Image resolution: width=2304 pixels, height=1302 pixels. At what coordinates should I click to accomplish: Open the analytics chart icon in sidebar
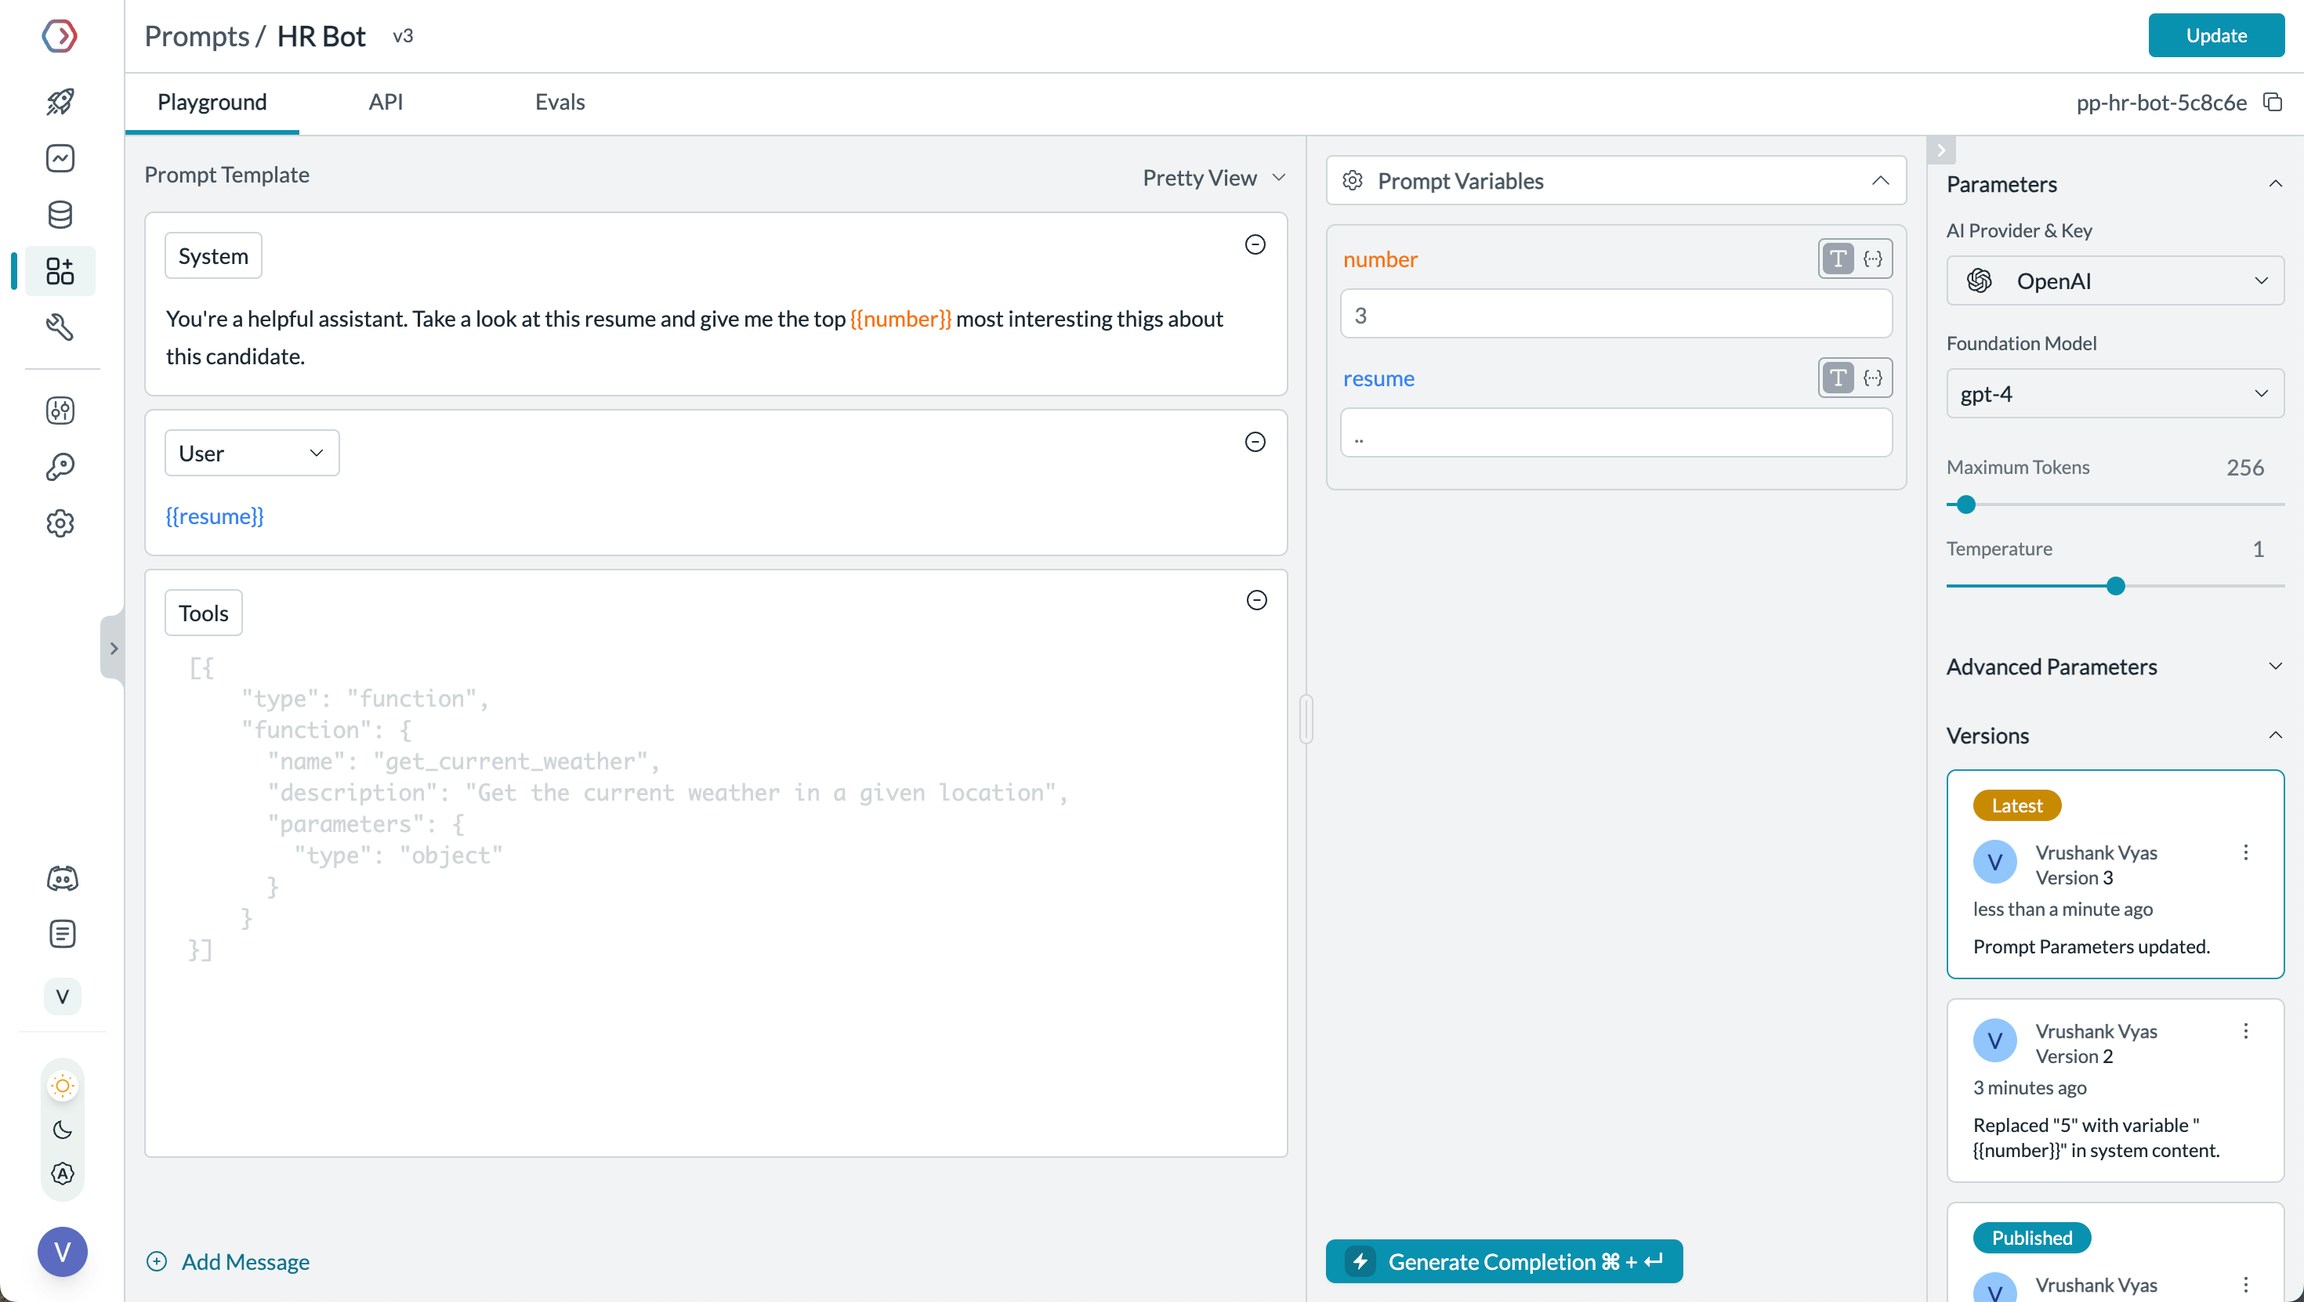60,158
